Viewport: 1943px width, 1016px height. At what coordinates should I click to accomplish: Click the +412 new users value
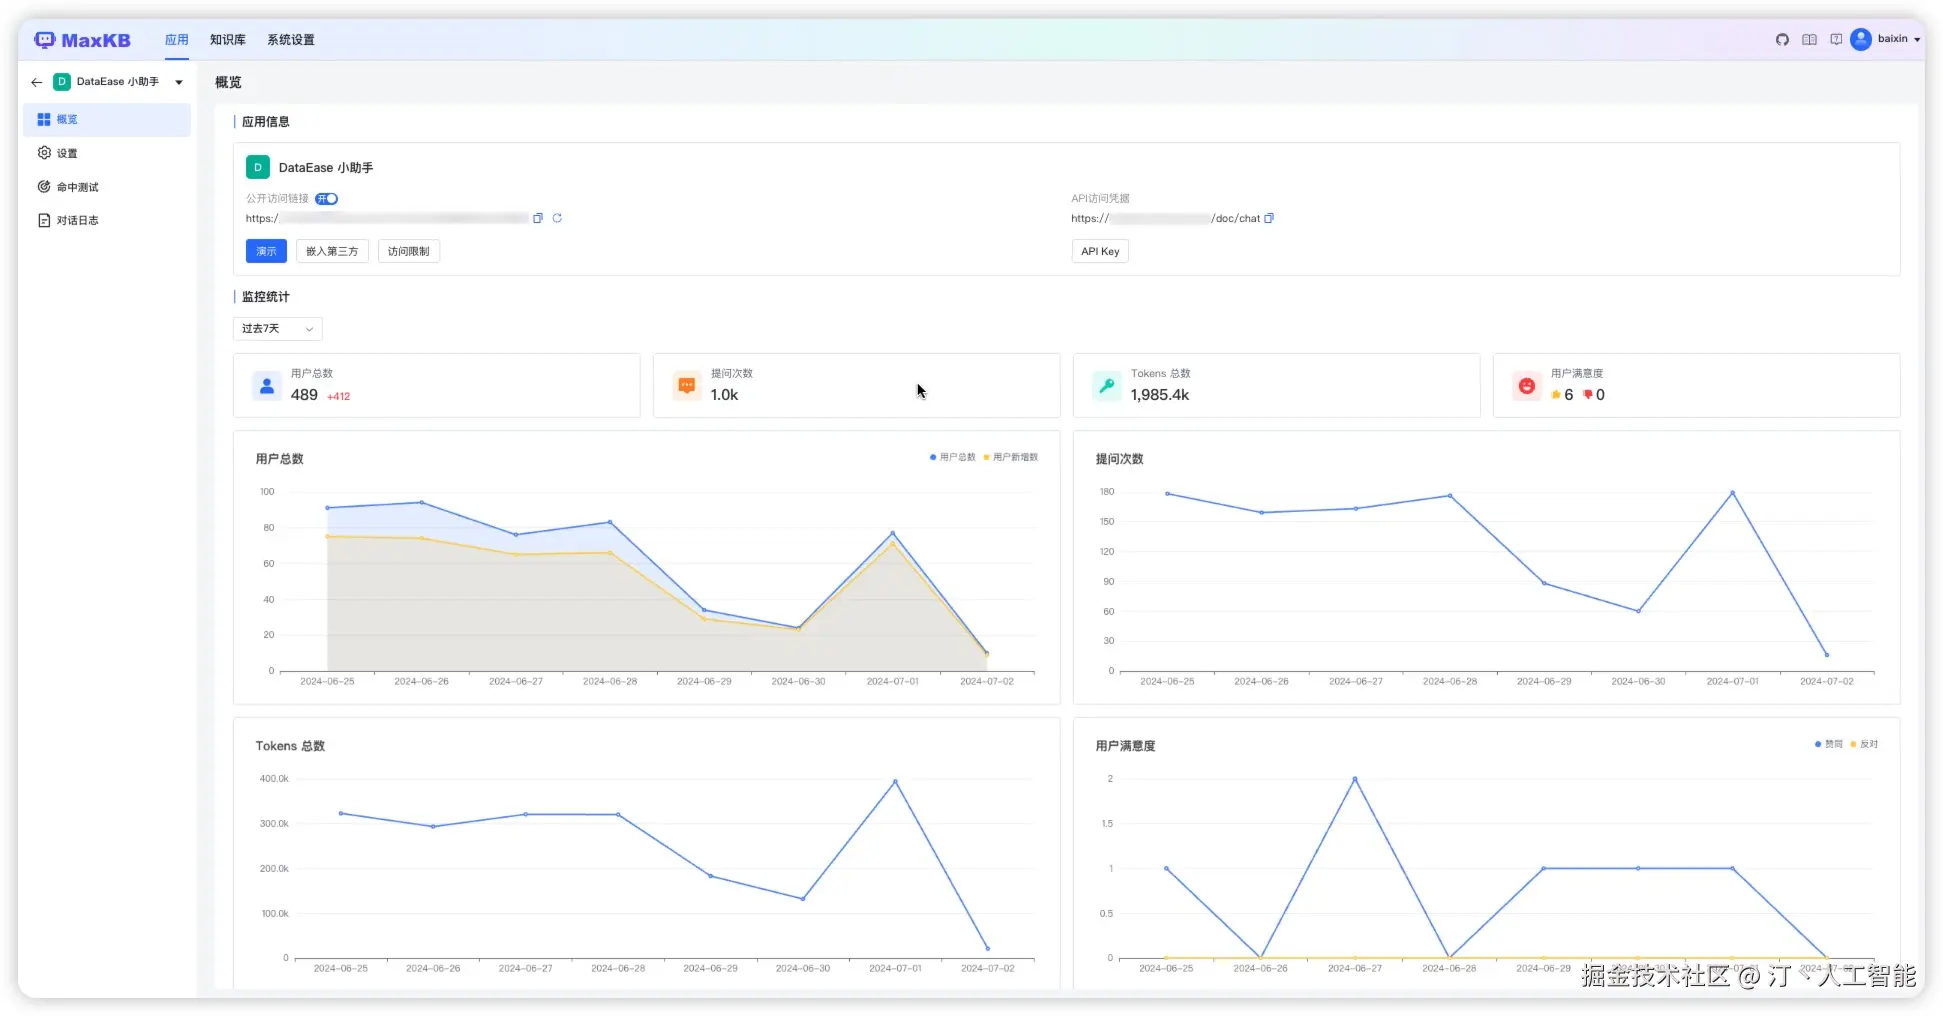click(x=339, y=397)
